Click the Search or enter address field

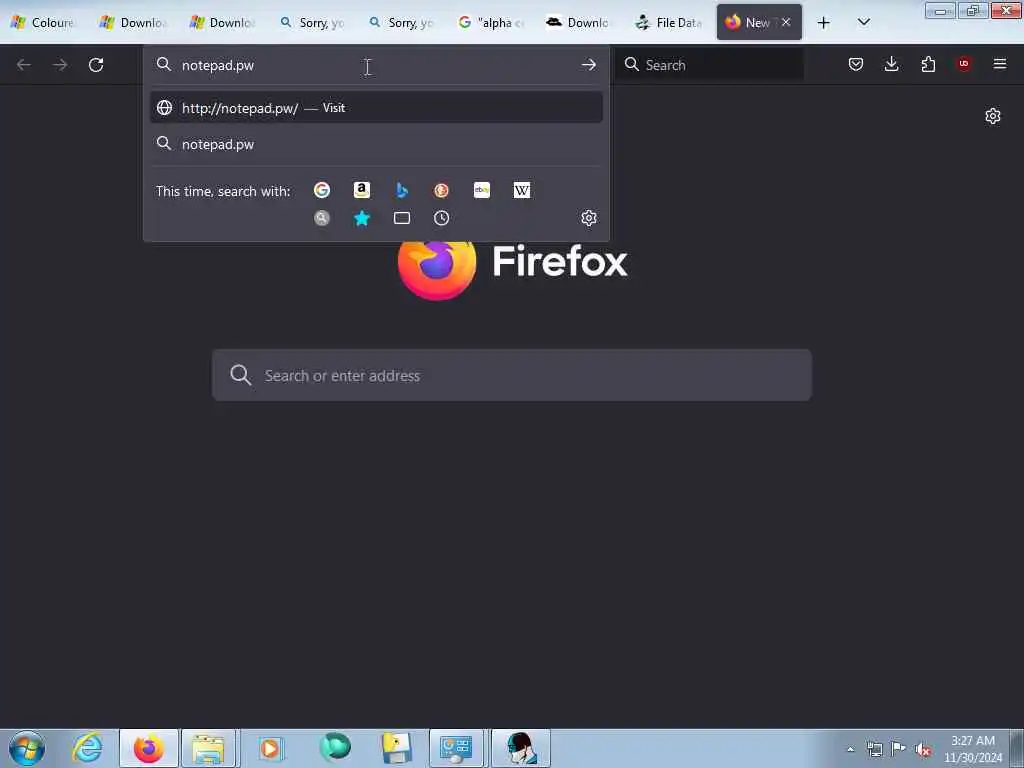pos(511,375)
